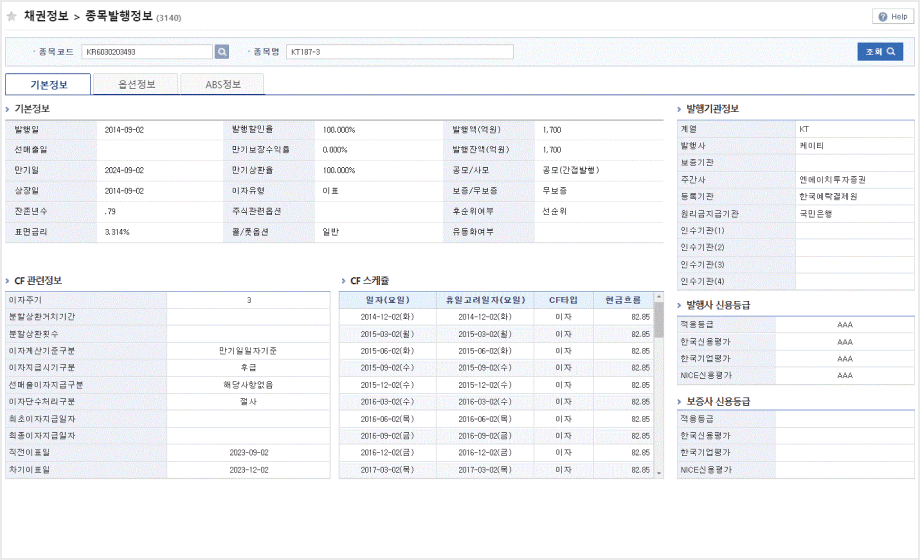Select the 2015-09-02(수) 일자 cell

point(387,368)
